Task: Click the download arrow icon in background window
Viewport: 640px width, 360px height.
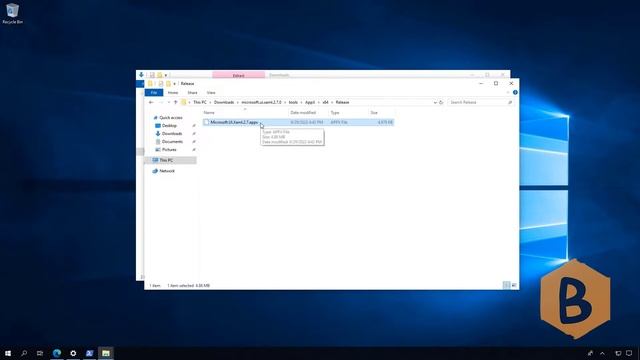Action: coord(141,75)
